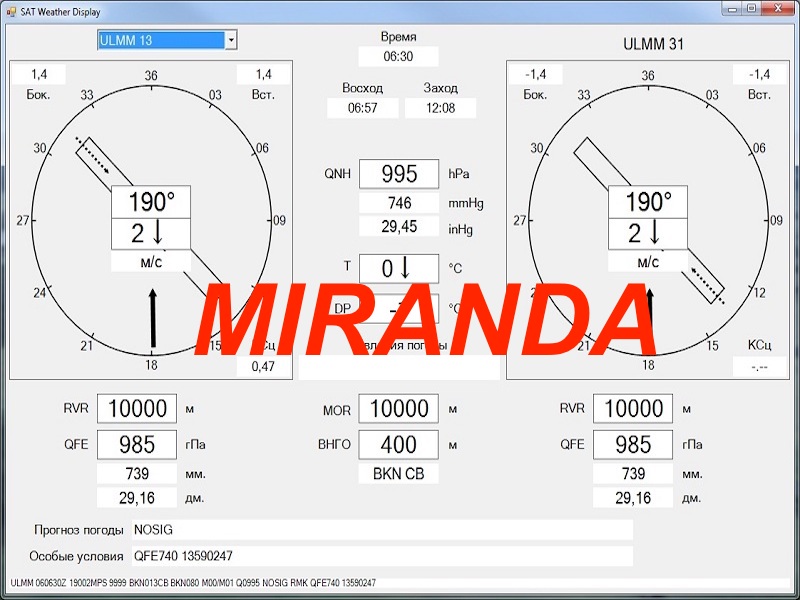
Task: Click the black wind arrow in left compass
Action: pyautogui.click(x=152, y=318)
